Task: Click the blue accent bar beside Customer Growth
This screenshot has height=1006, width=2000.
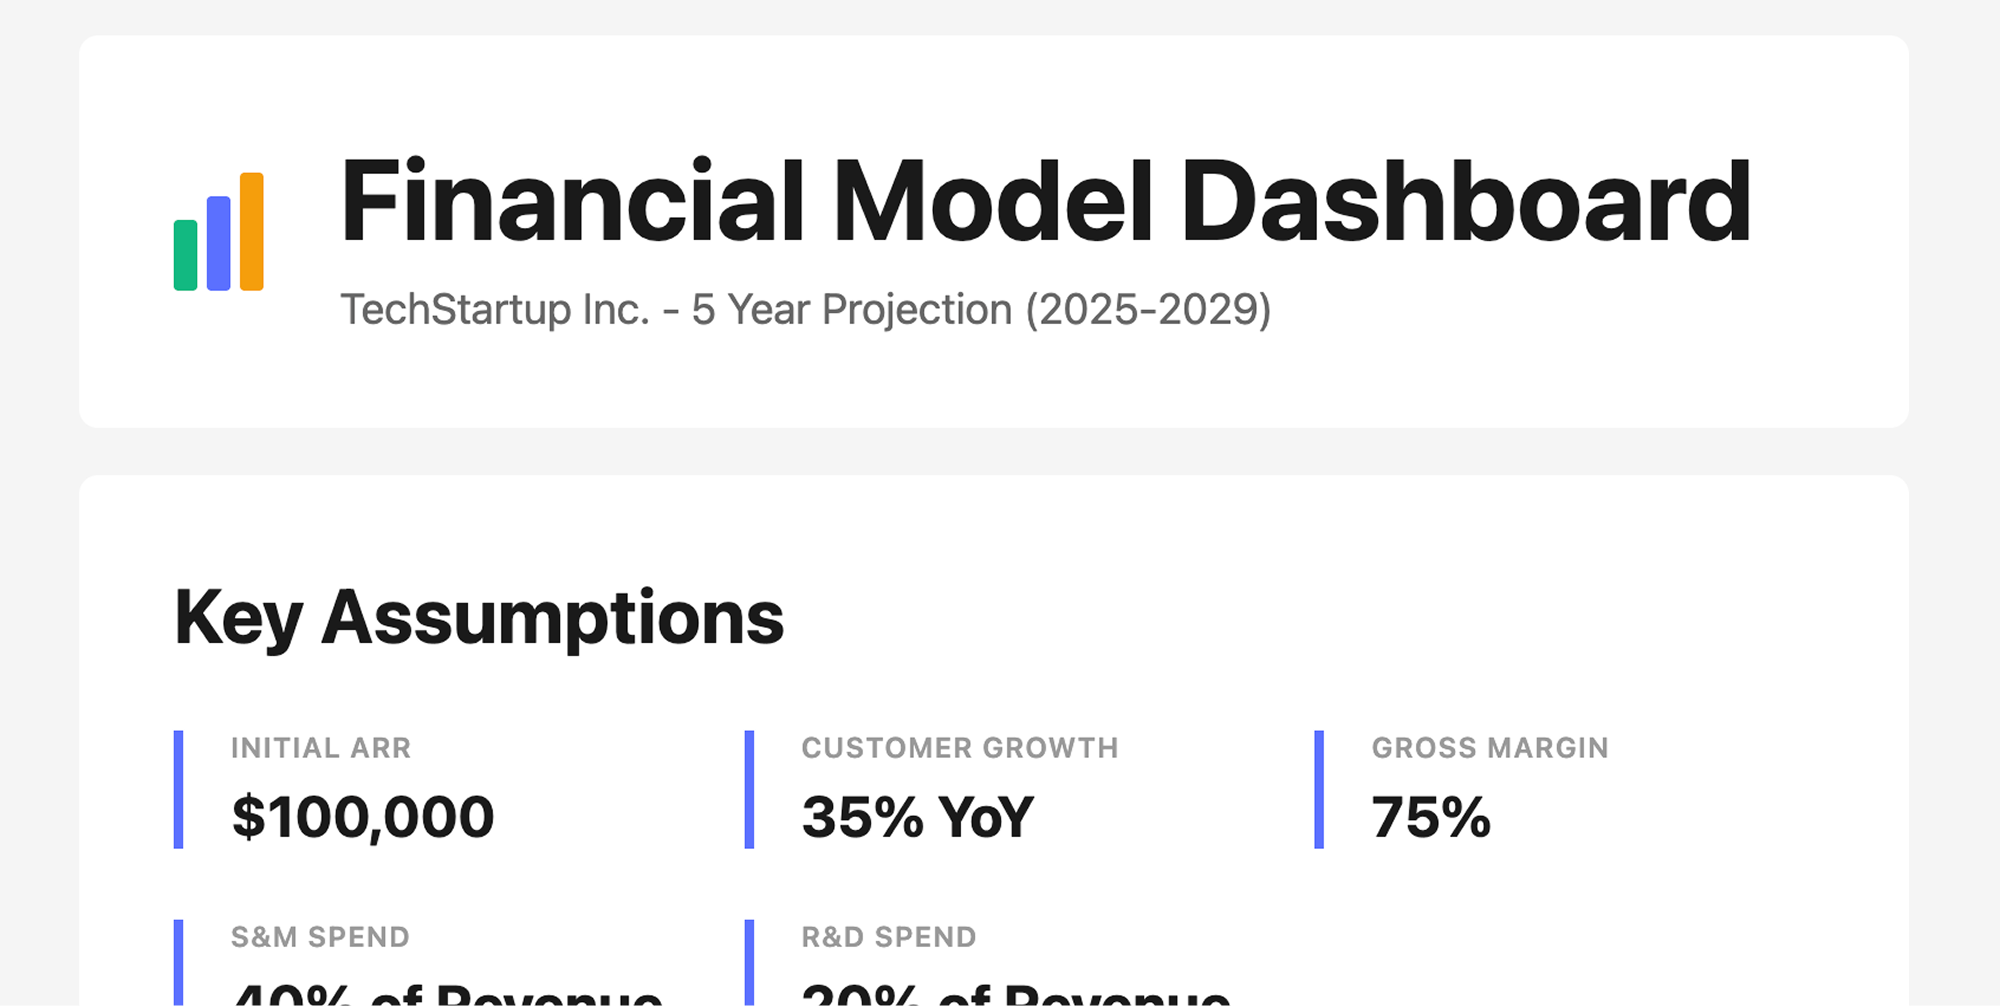Action: pyautogui.click(x=749, y=789)
